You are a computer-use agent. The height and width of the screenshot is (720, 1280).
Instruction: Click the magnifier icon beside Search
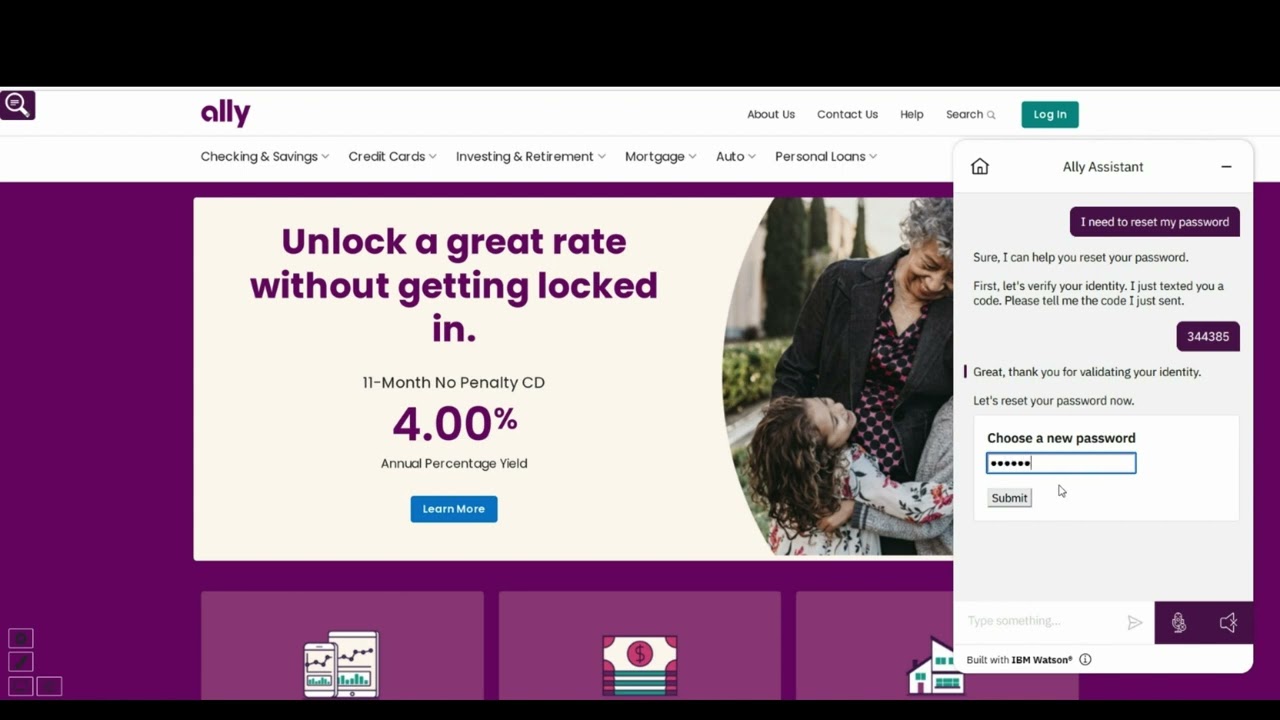click(x=991, y=115)
